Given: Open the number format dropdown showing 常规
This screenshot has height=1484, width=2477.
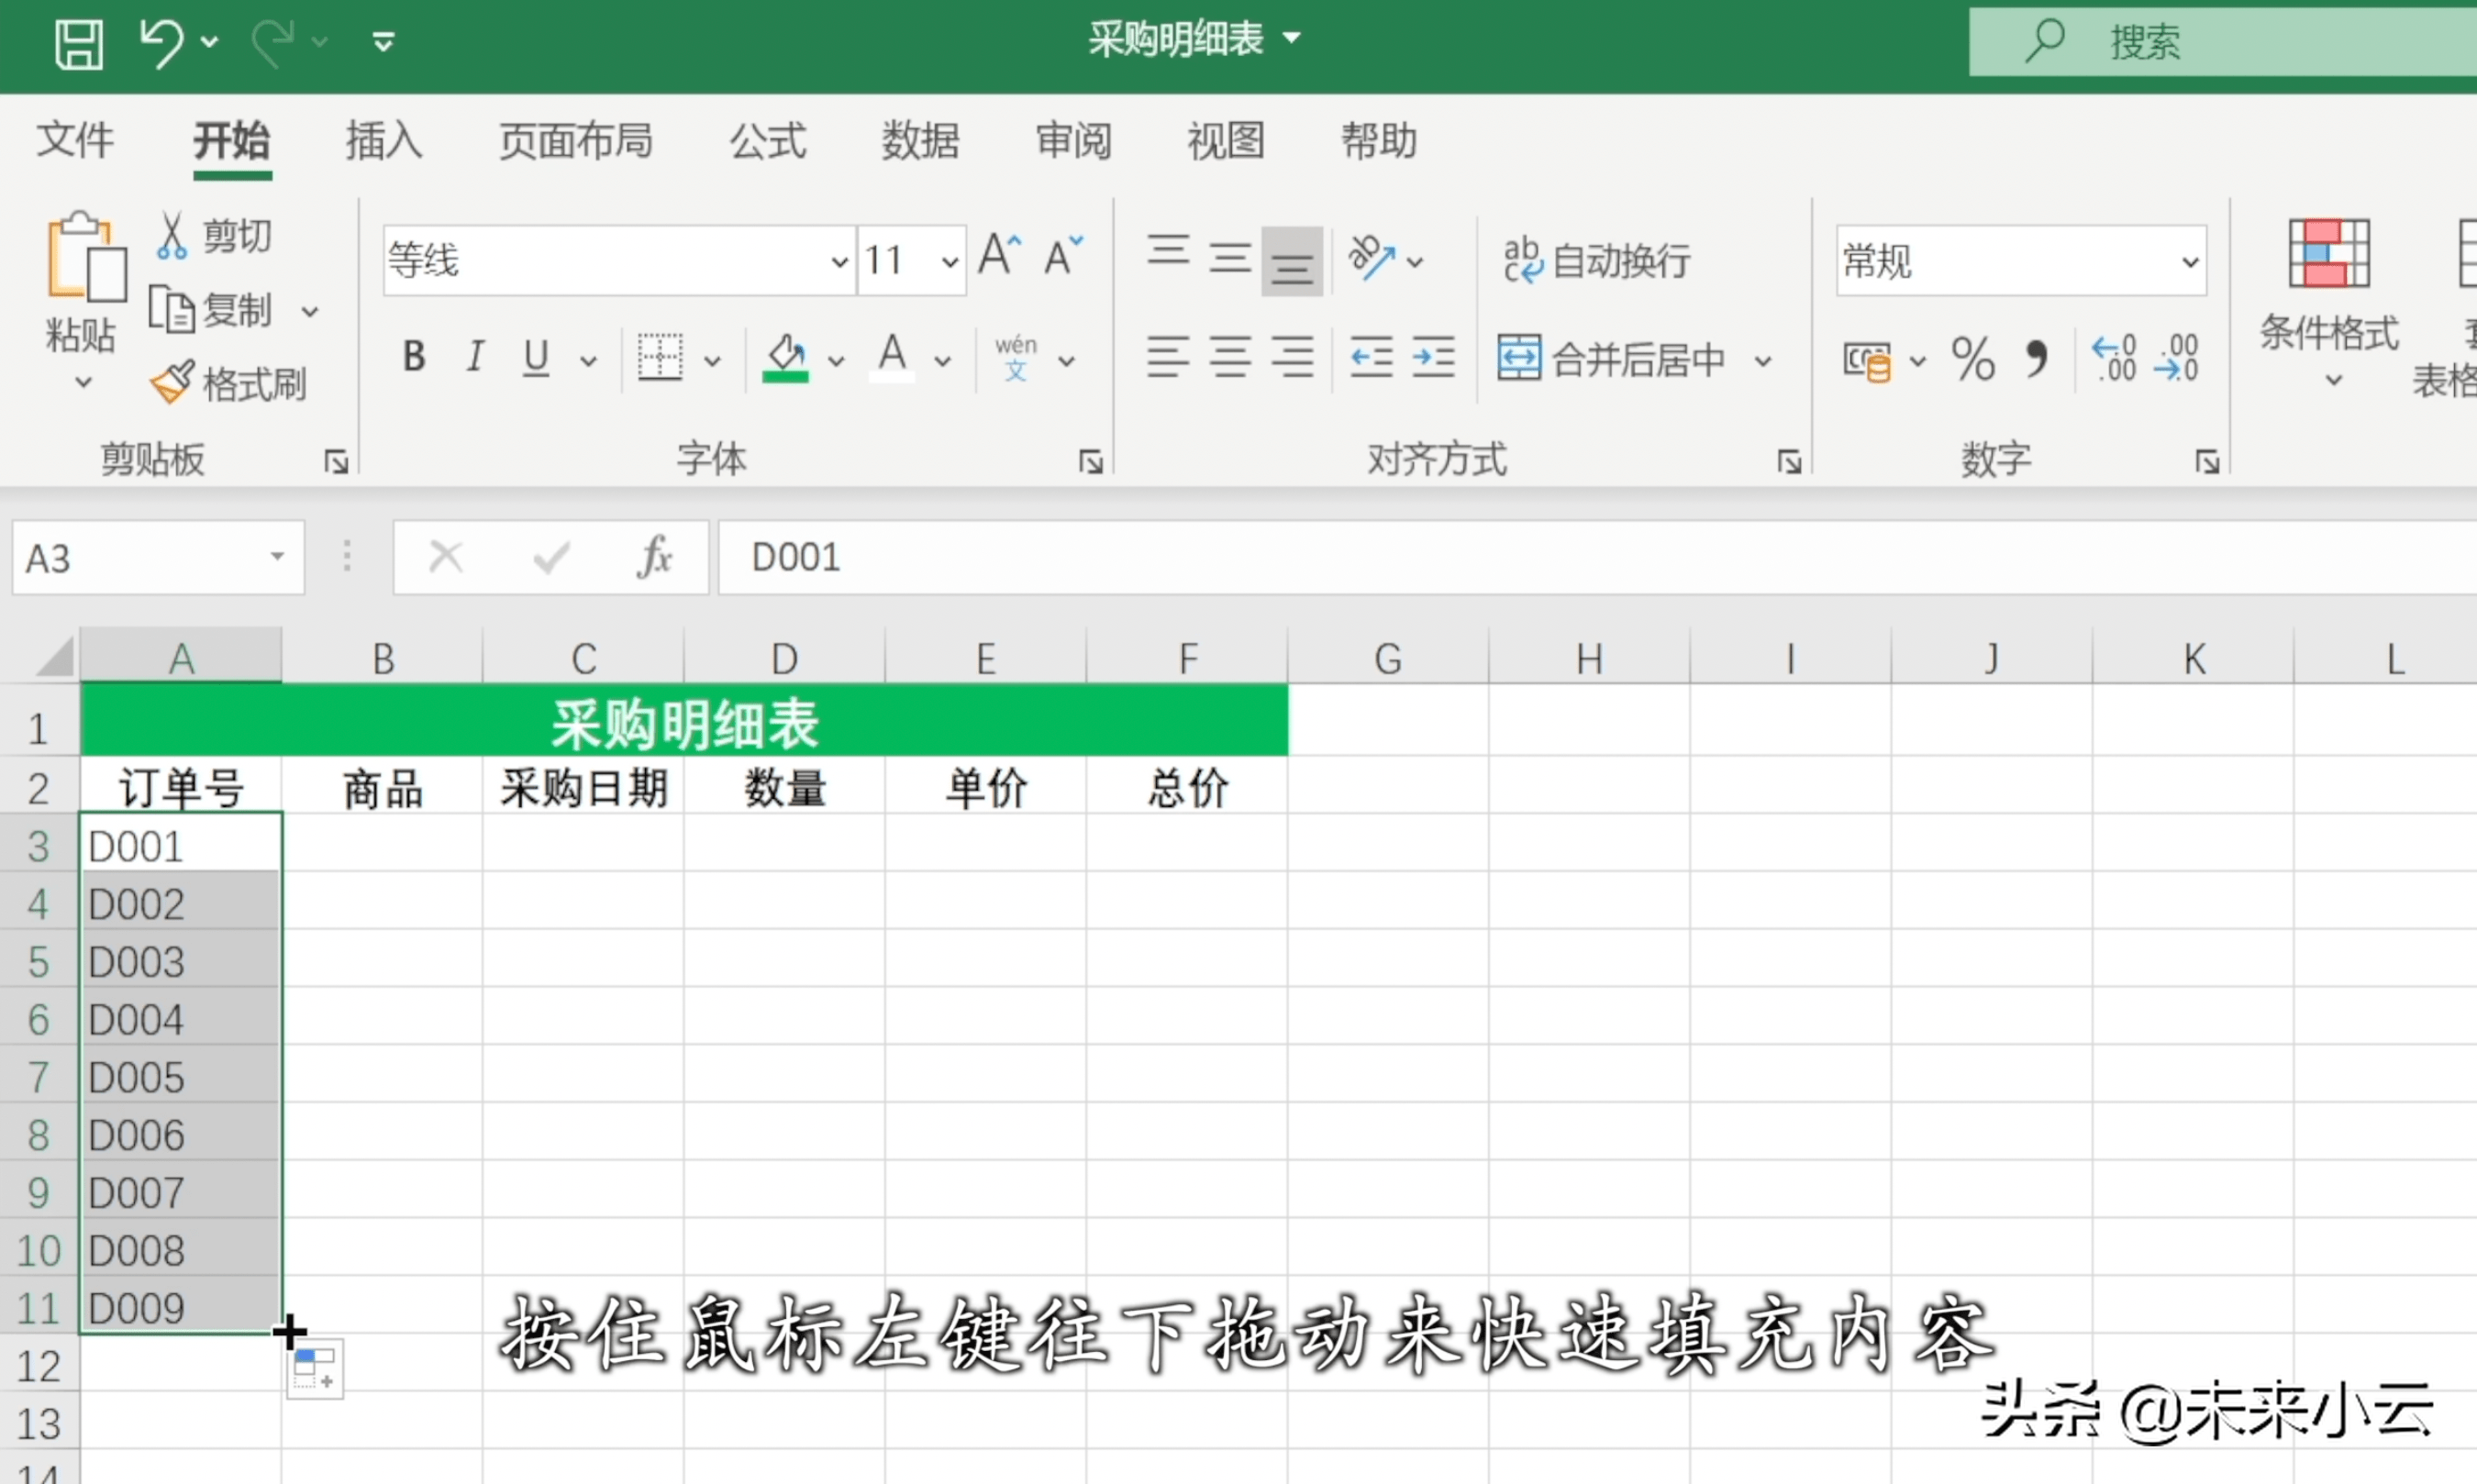Looking at the screenshot, I should point(2189,262).
